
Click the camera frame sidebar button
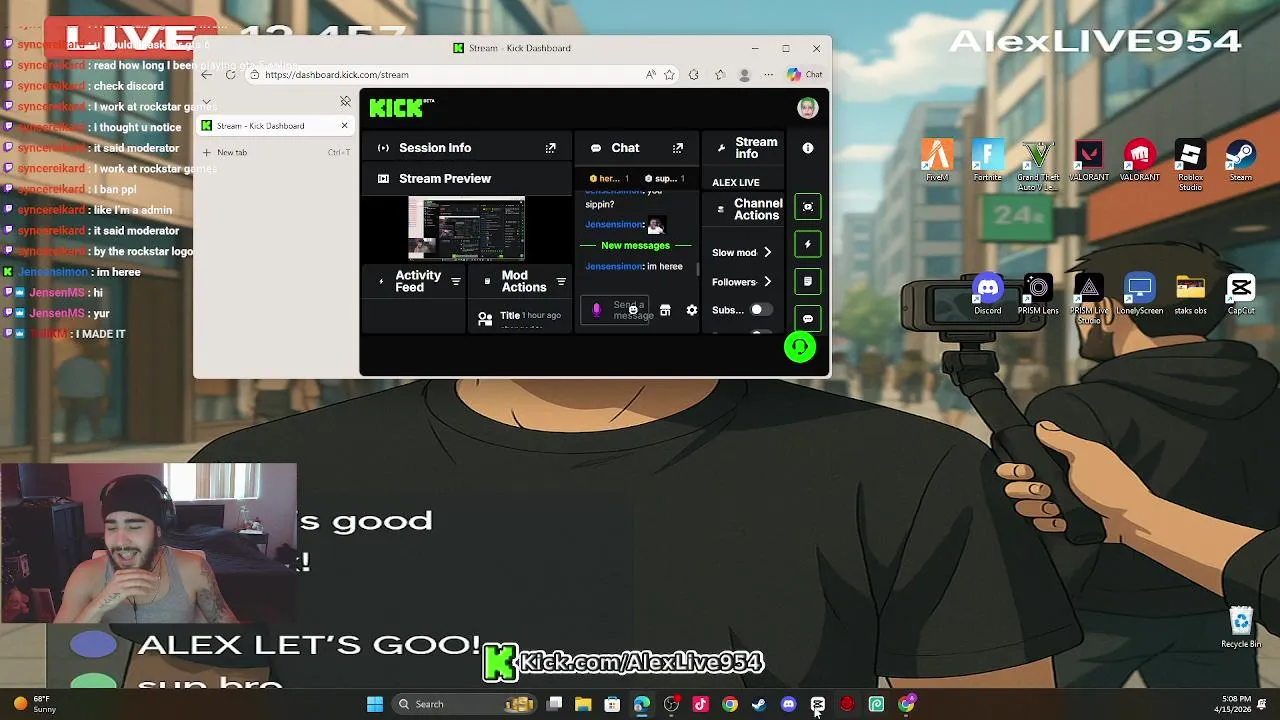(x=808, y=207)
